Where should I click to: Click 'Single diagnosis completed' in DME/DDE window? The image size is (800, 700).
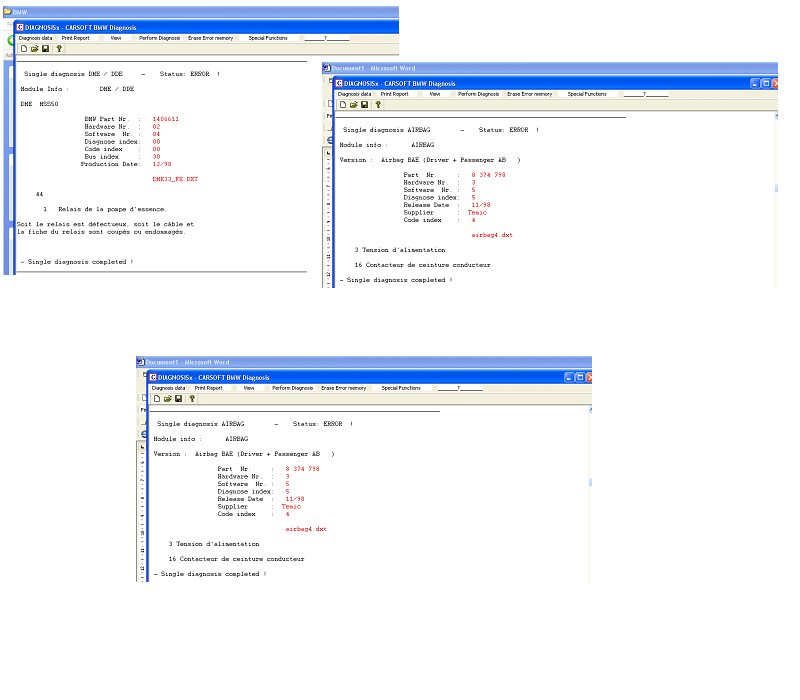pos(77,262)
